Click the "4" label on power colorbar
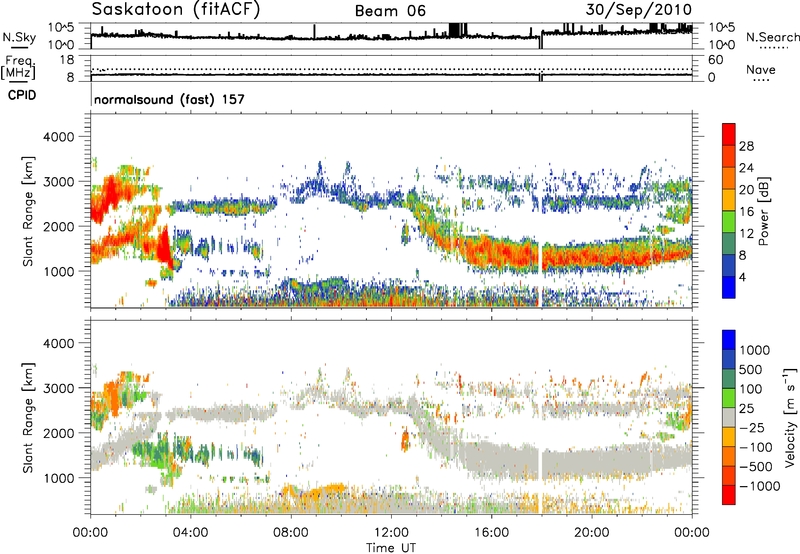The image size is (800, 554). [x=742, y=277]
